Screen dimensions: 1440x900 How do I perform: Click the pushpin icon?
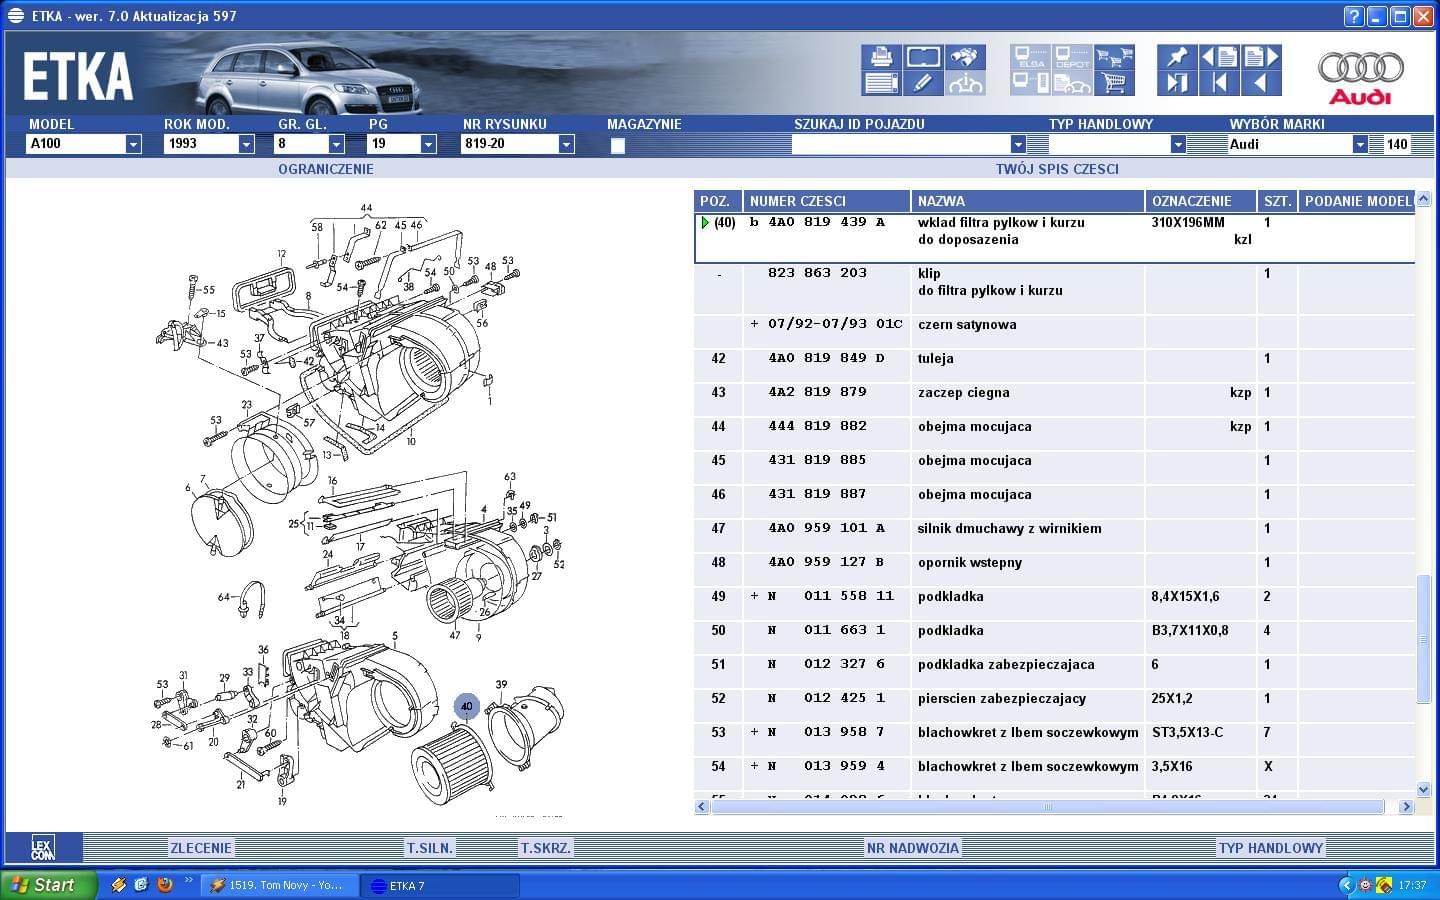point(1177,57)
